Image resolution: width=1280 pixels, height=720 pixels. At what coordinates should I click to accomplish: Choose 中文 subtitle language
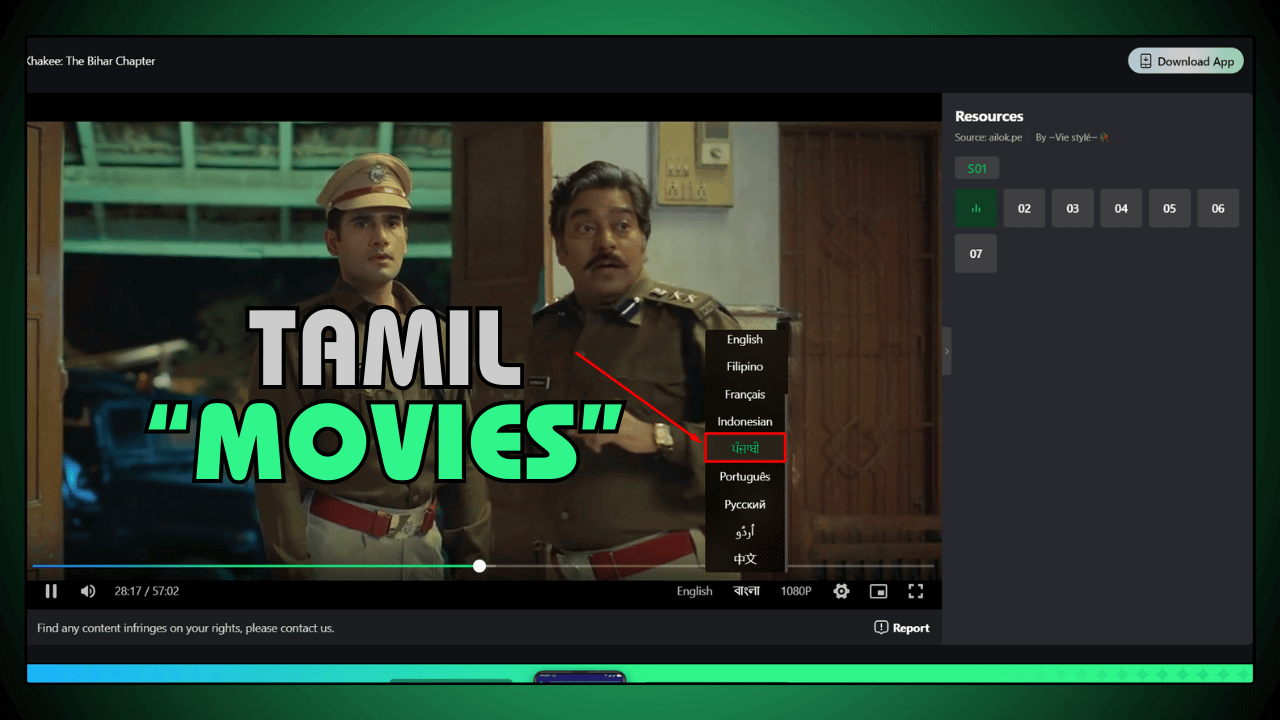coord(745,559)
